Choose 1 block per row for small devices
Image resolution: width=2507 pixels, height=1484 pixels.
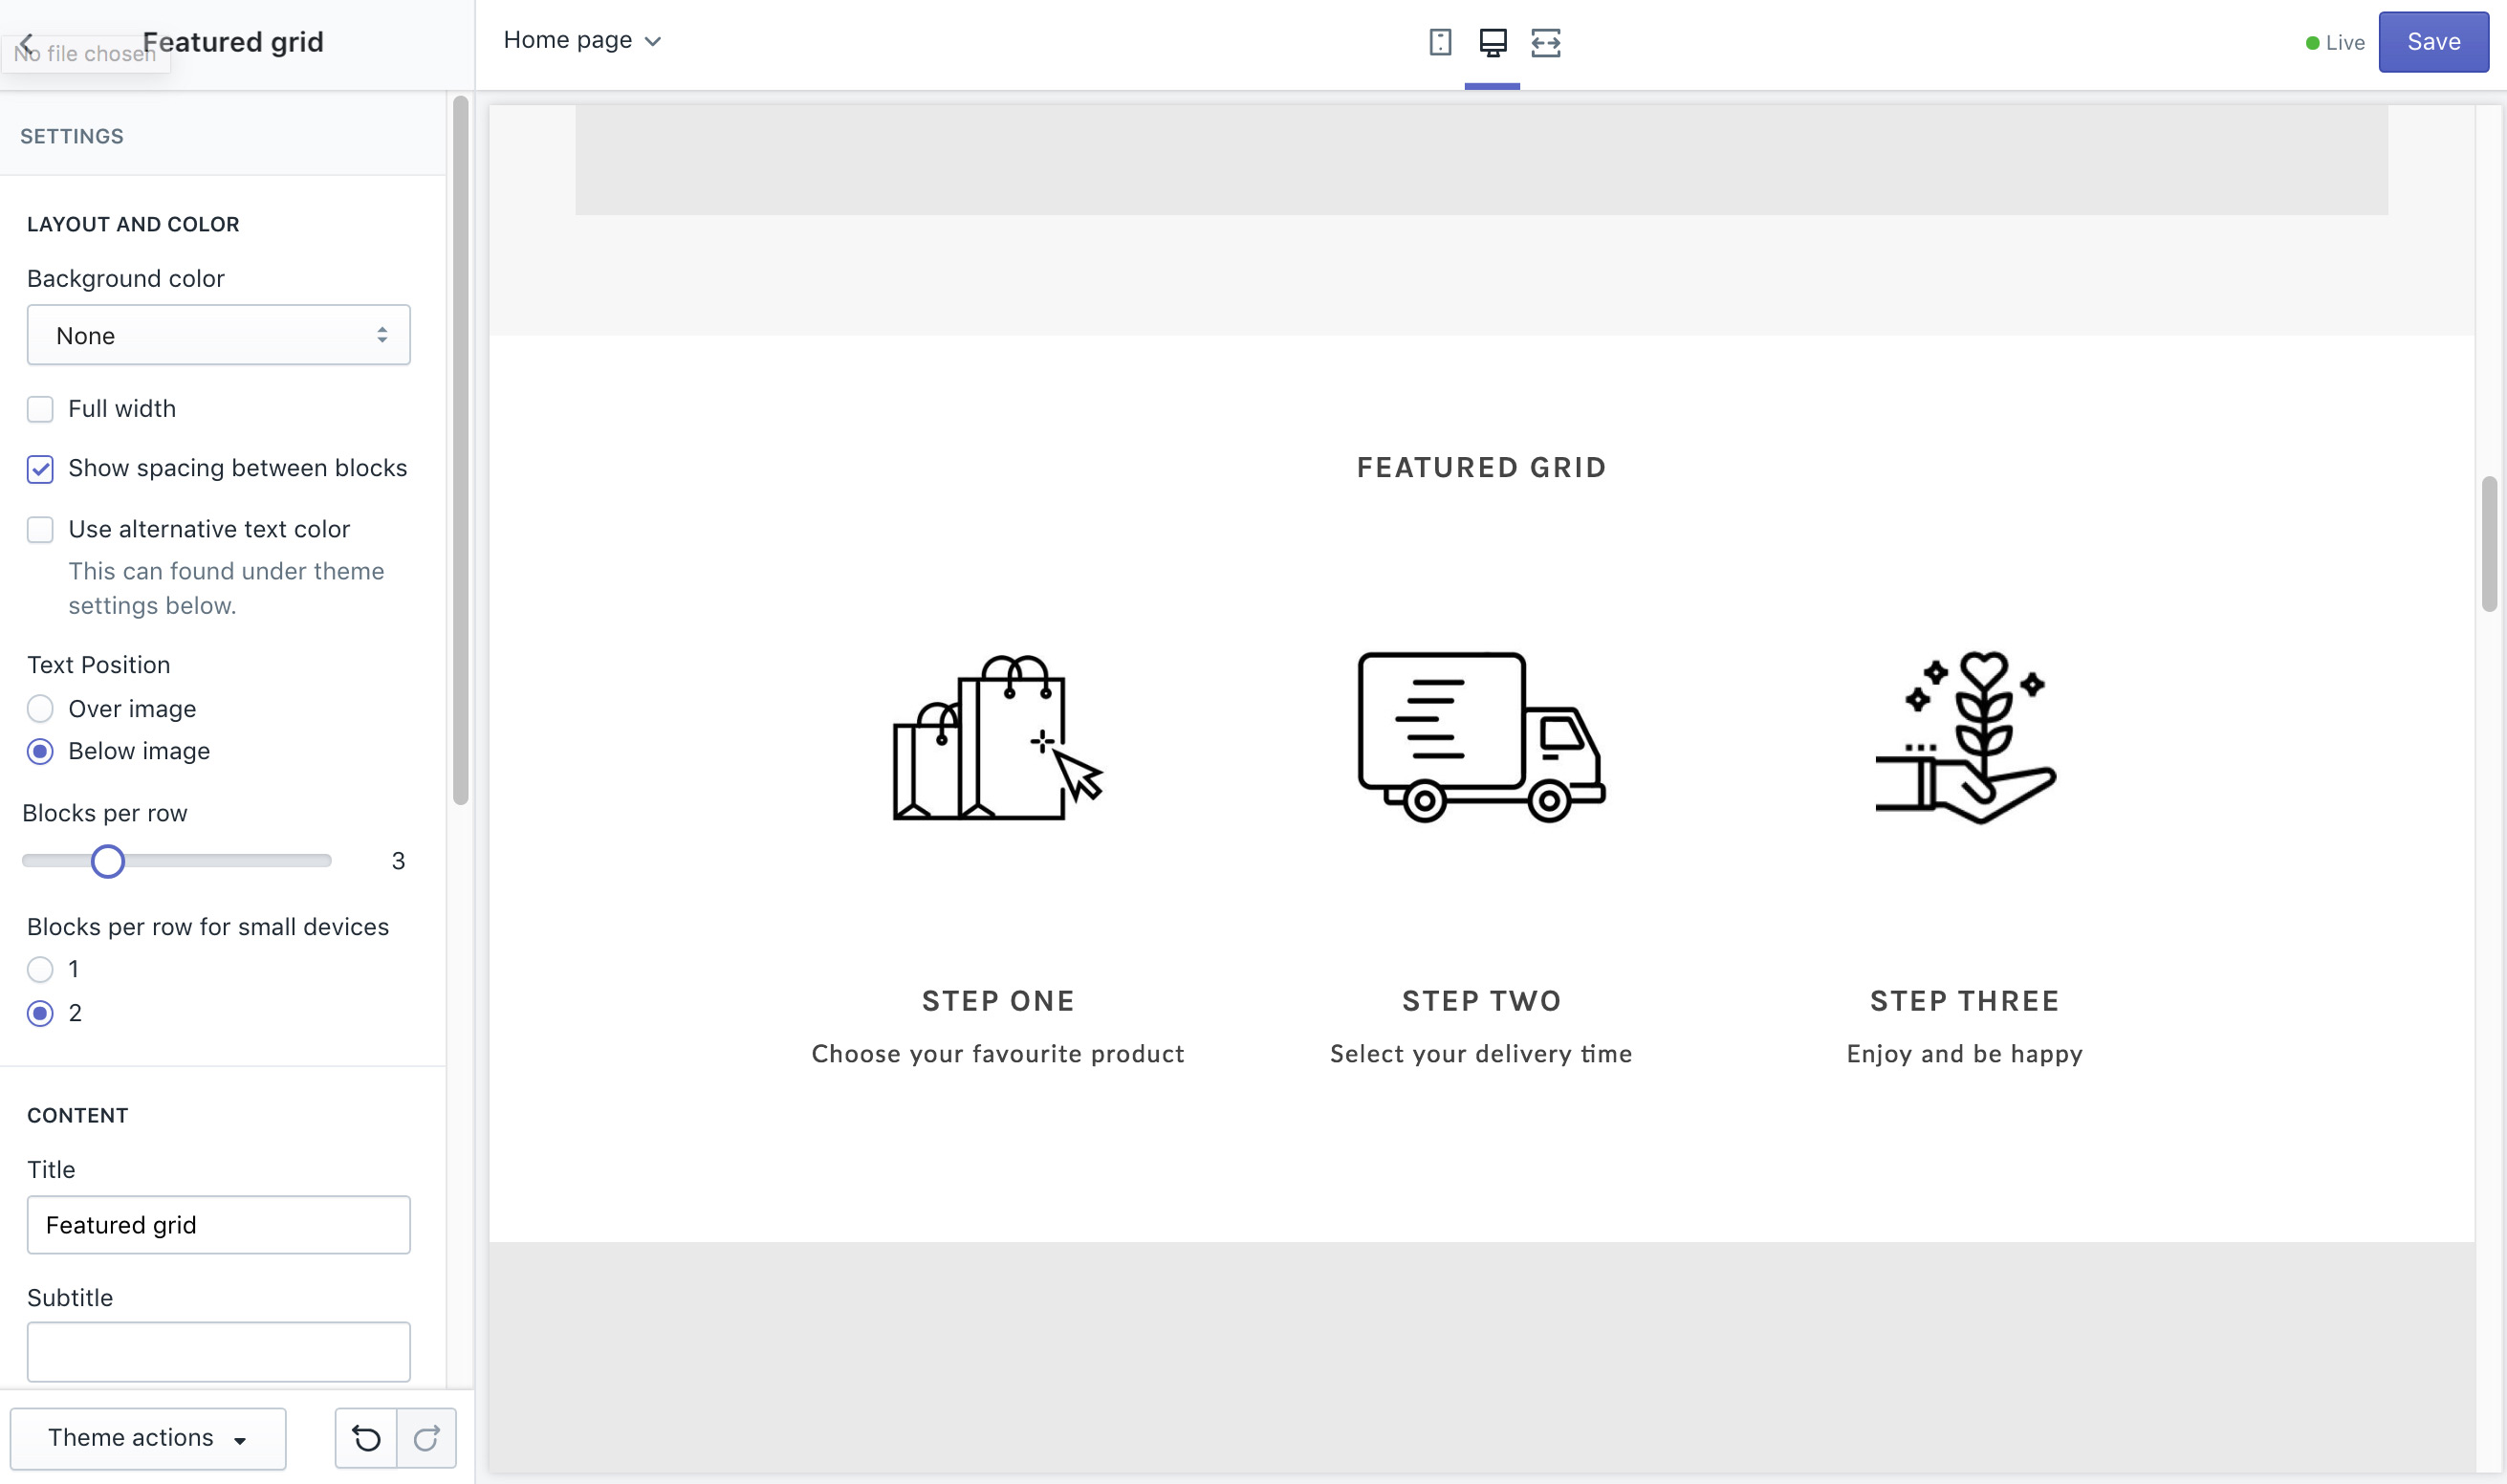click(40, 969)
